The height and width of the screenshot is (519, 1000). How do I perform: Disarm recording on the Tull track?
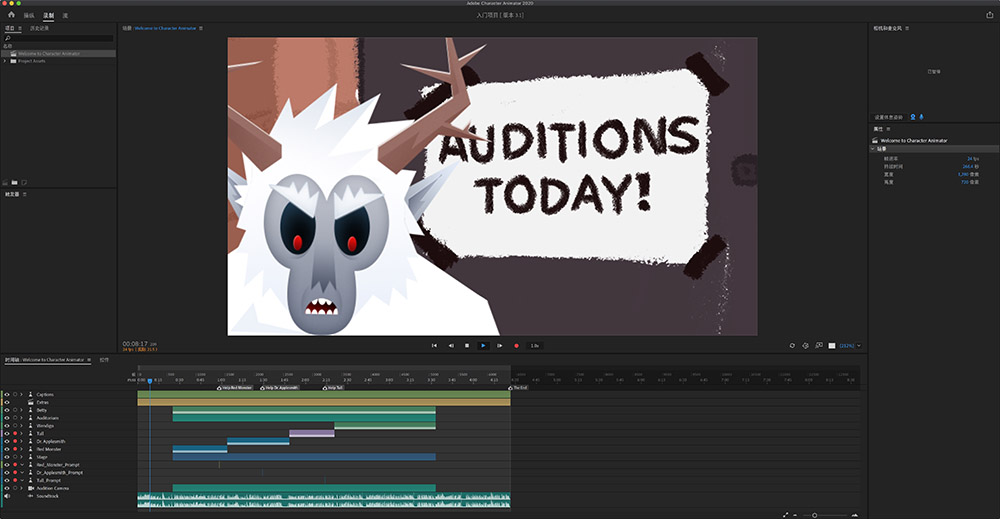point(15,434)
